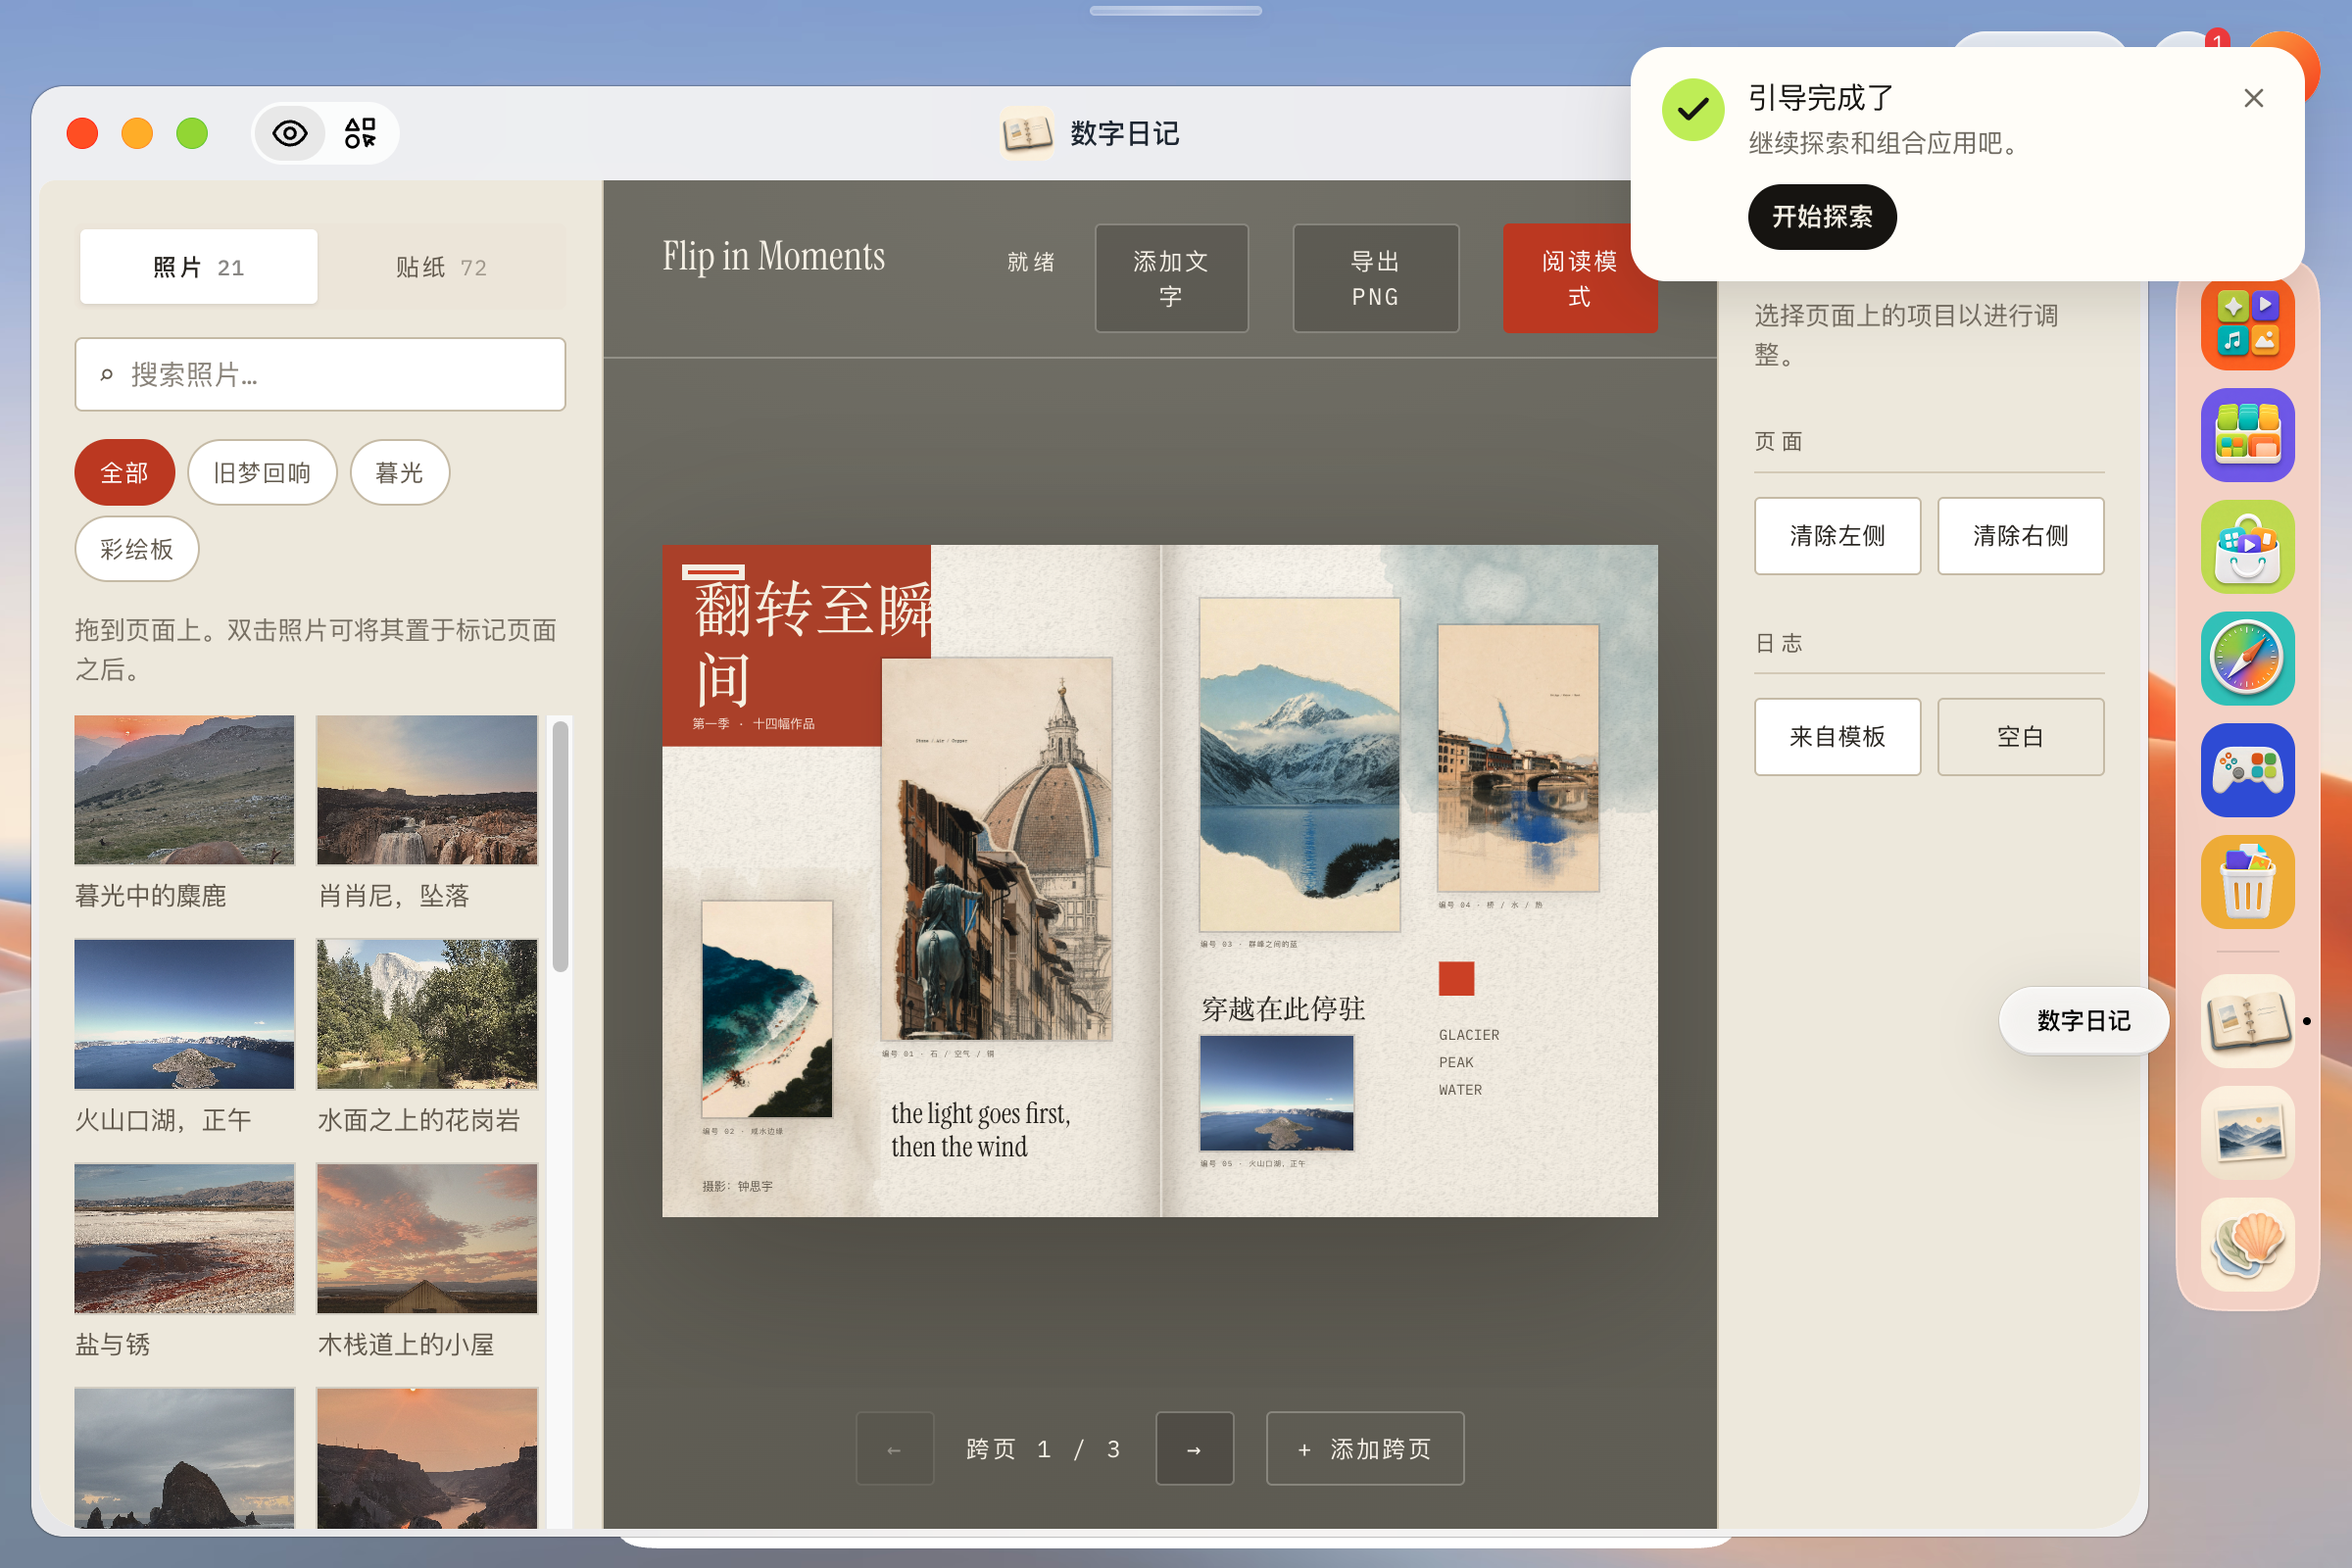
Task: Open the Safari compass dock icon
Action: click(x=2247, y=659)
